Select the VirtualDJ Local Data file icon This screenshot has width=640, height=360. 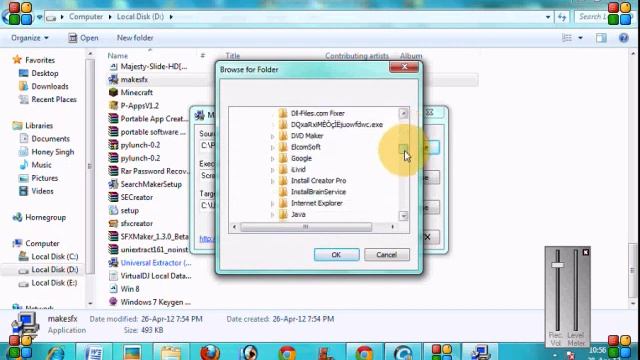pos(113,276)
